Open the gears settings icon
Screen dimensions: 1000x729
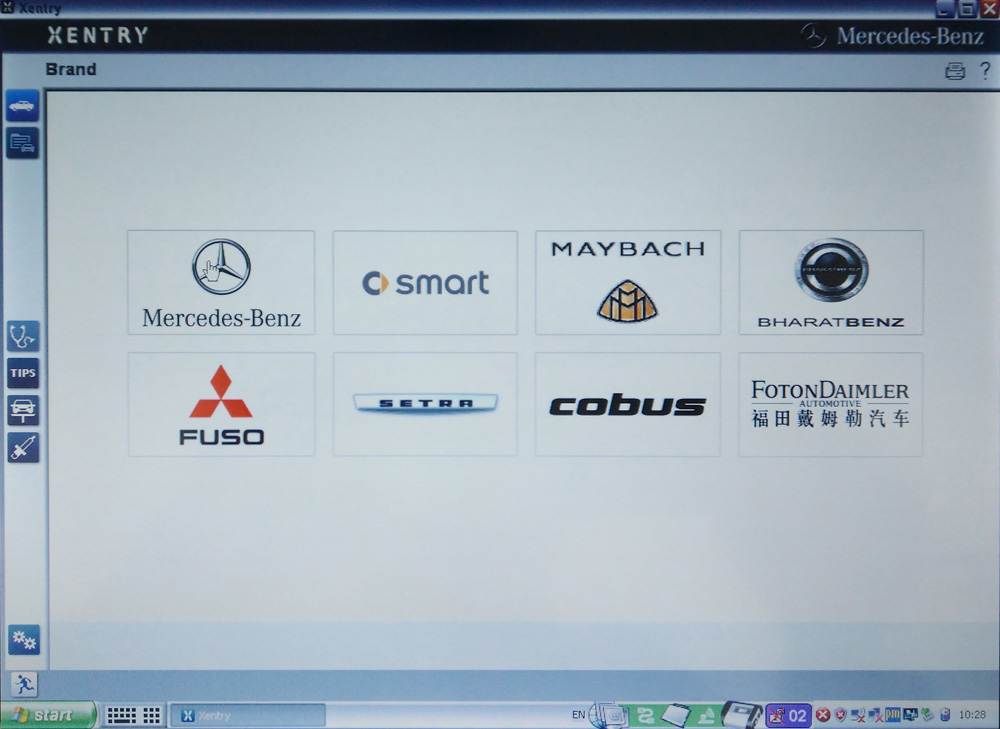coord(24,640)
